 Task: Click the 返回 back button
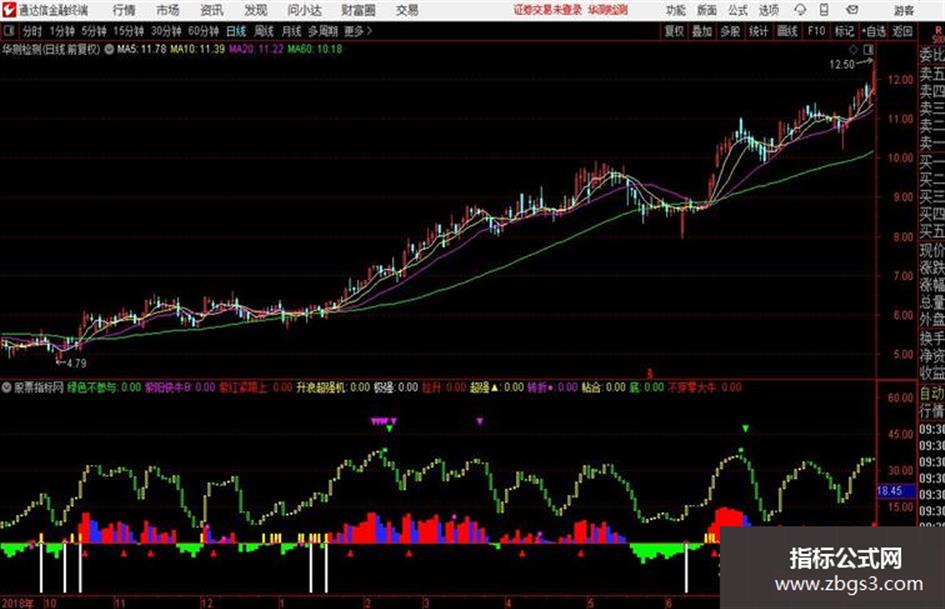[x=902, y=31]
